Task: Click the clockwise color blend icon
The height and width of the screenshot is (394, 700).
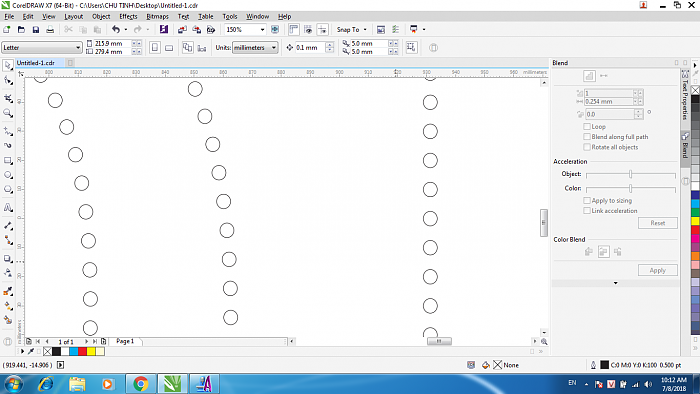Action: tap(604, 252)
